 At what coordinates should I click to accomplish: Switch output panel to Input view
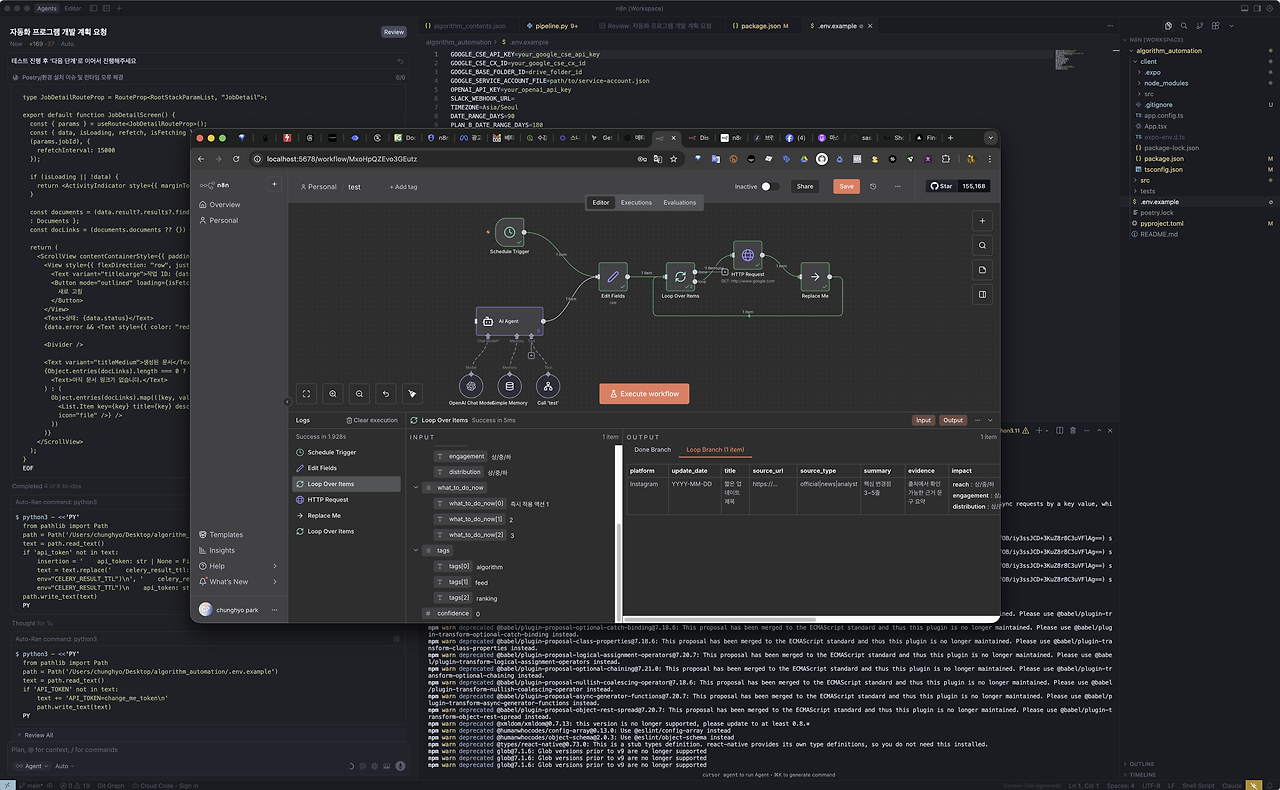923,420
